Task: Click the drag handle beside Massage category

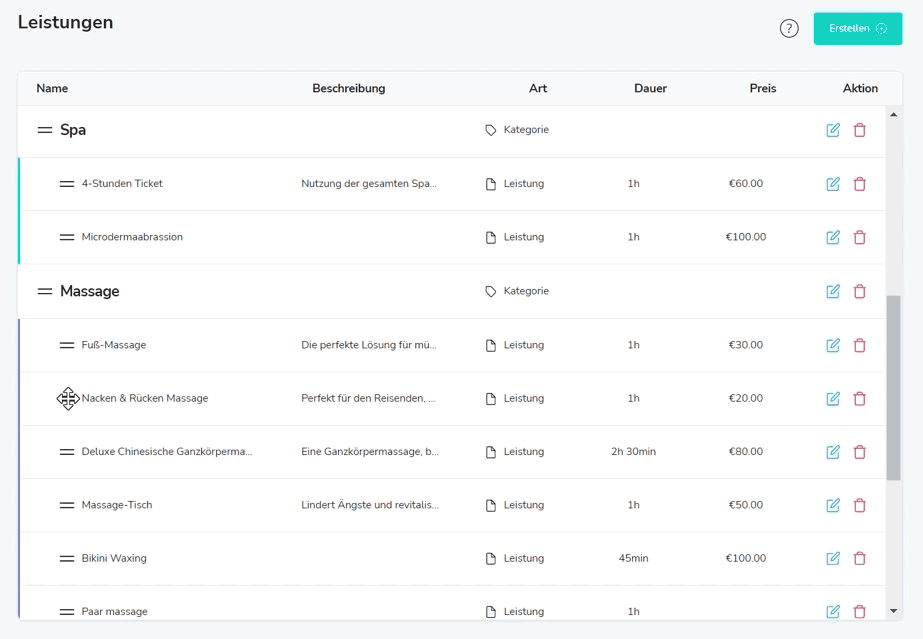Action: [x=45, y=291]
